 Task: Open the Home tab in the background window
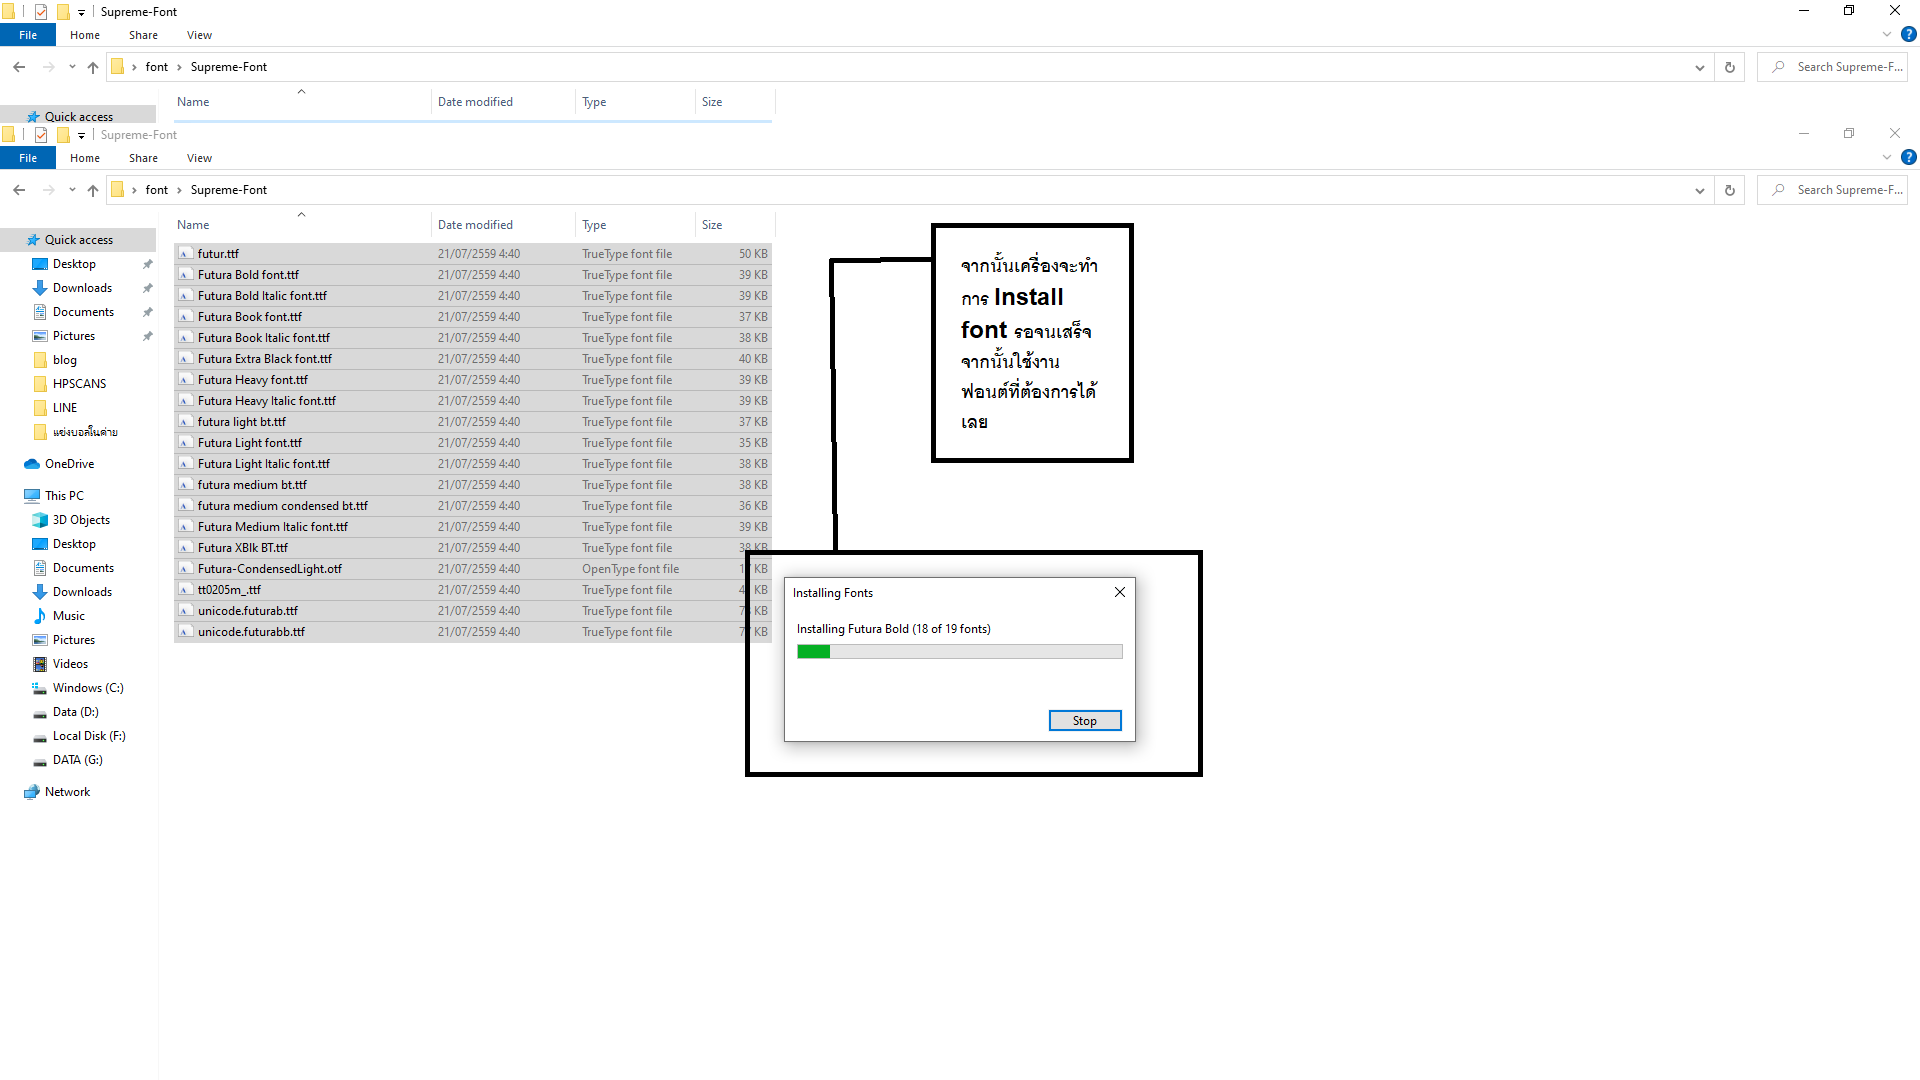point(85,35)
